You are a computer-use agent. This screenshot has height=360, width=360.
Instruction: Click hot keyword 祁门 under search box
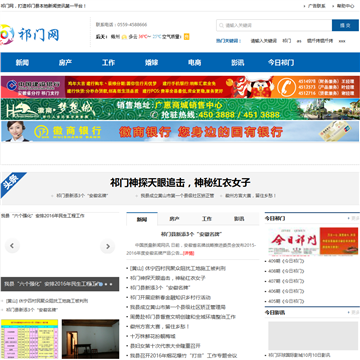coord(287,41)
